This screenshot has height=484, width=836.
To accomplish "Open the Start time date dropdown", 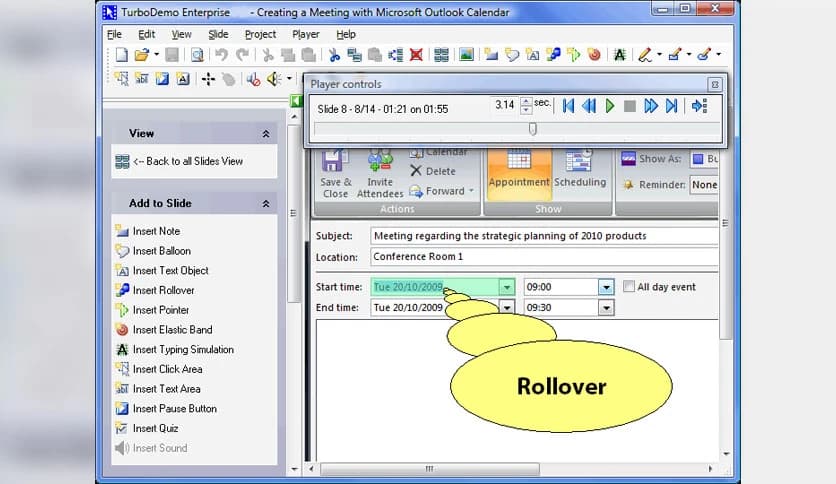I will 507,287.
